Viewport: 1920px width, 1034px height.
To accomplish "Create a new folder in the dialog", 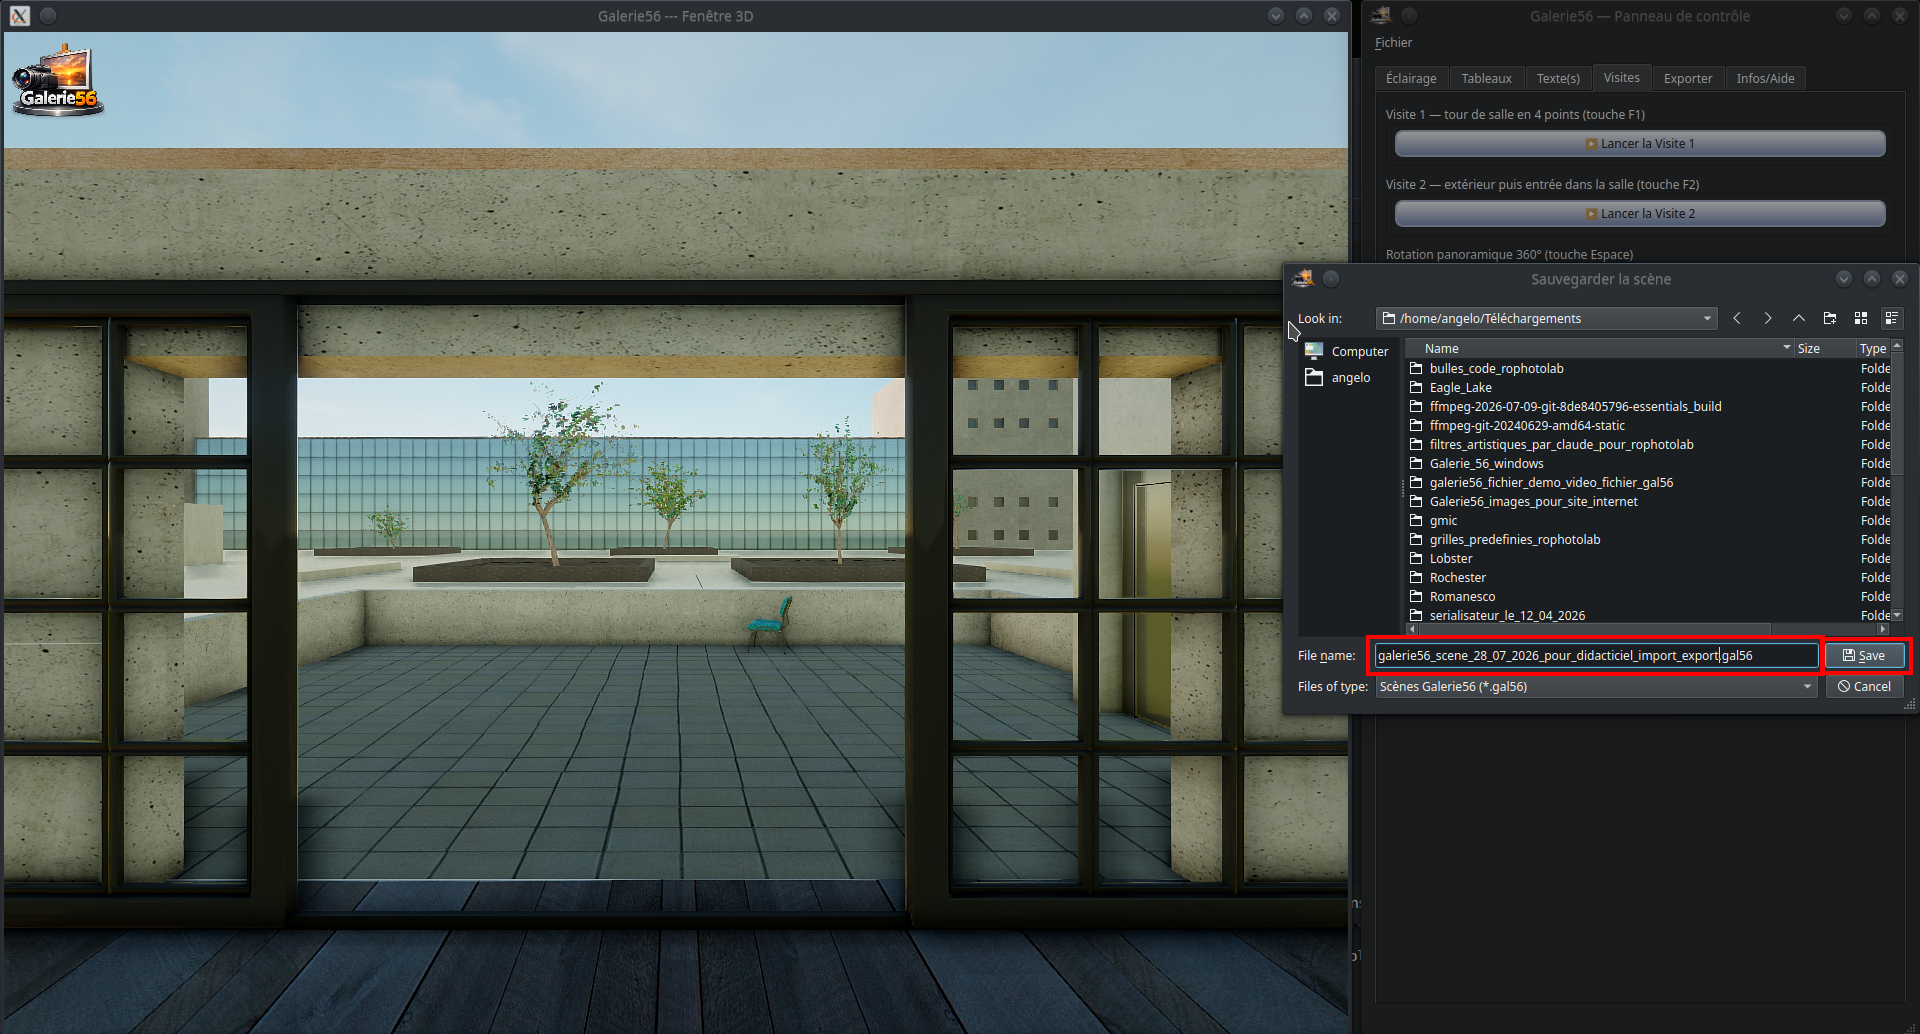I will coord(1830,318).
